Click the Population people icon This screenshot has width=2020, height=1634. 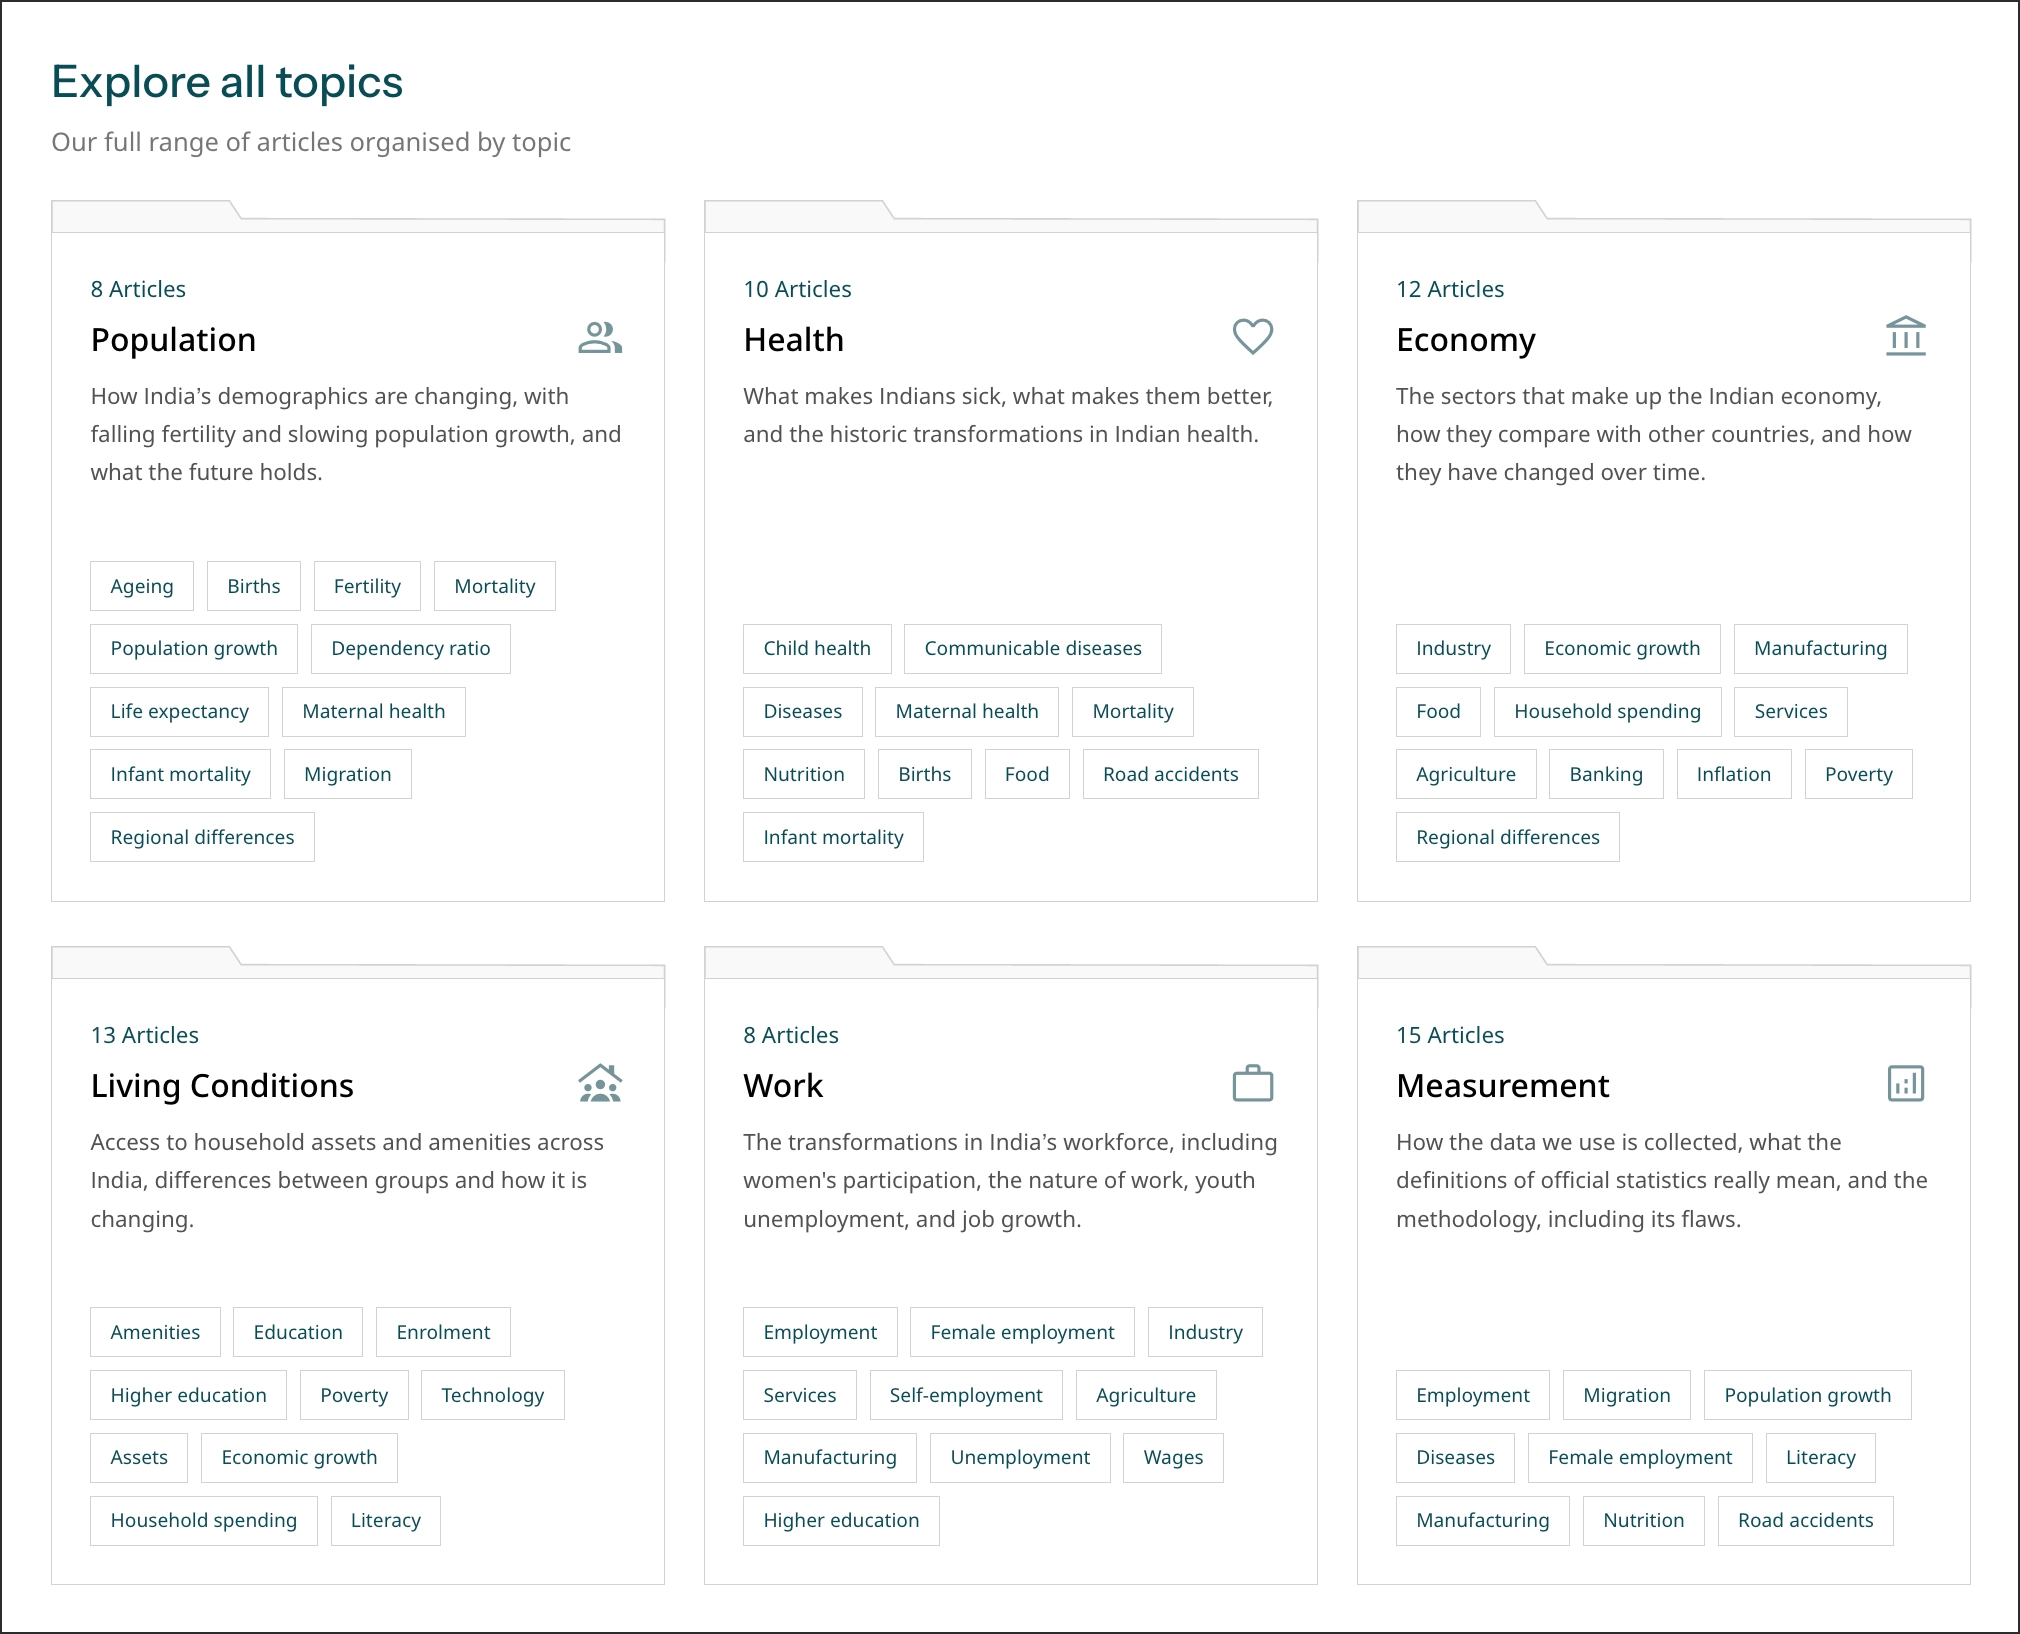pos(600,338)
